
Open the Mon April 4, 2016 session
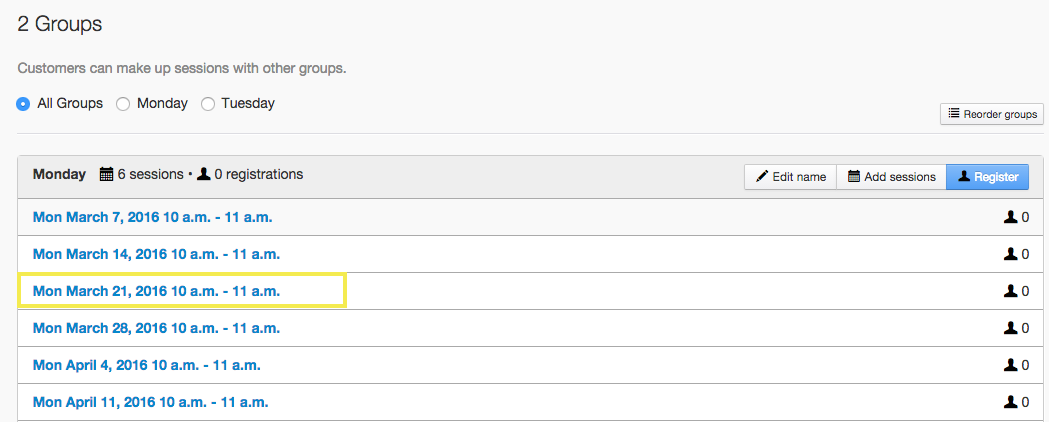[x=146, y=365]
